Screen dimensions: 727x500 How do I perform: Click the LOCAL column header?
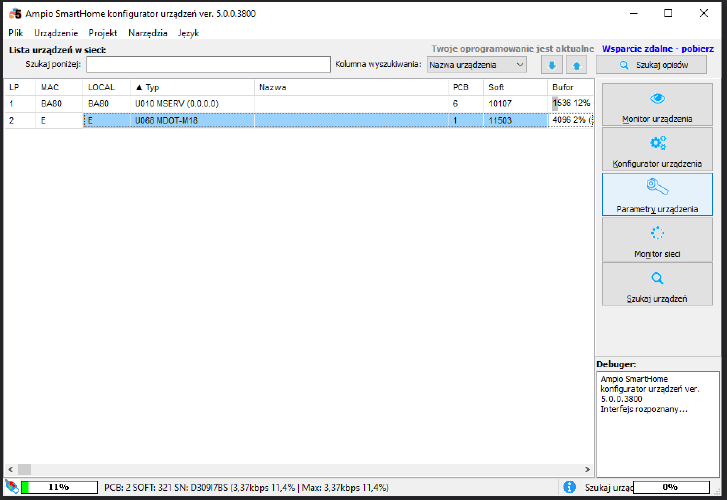coord(107,87)
